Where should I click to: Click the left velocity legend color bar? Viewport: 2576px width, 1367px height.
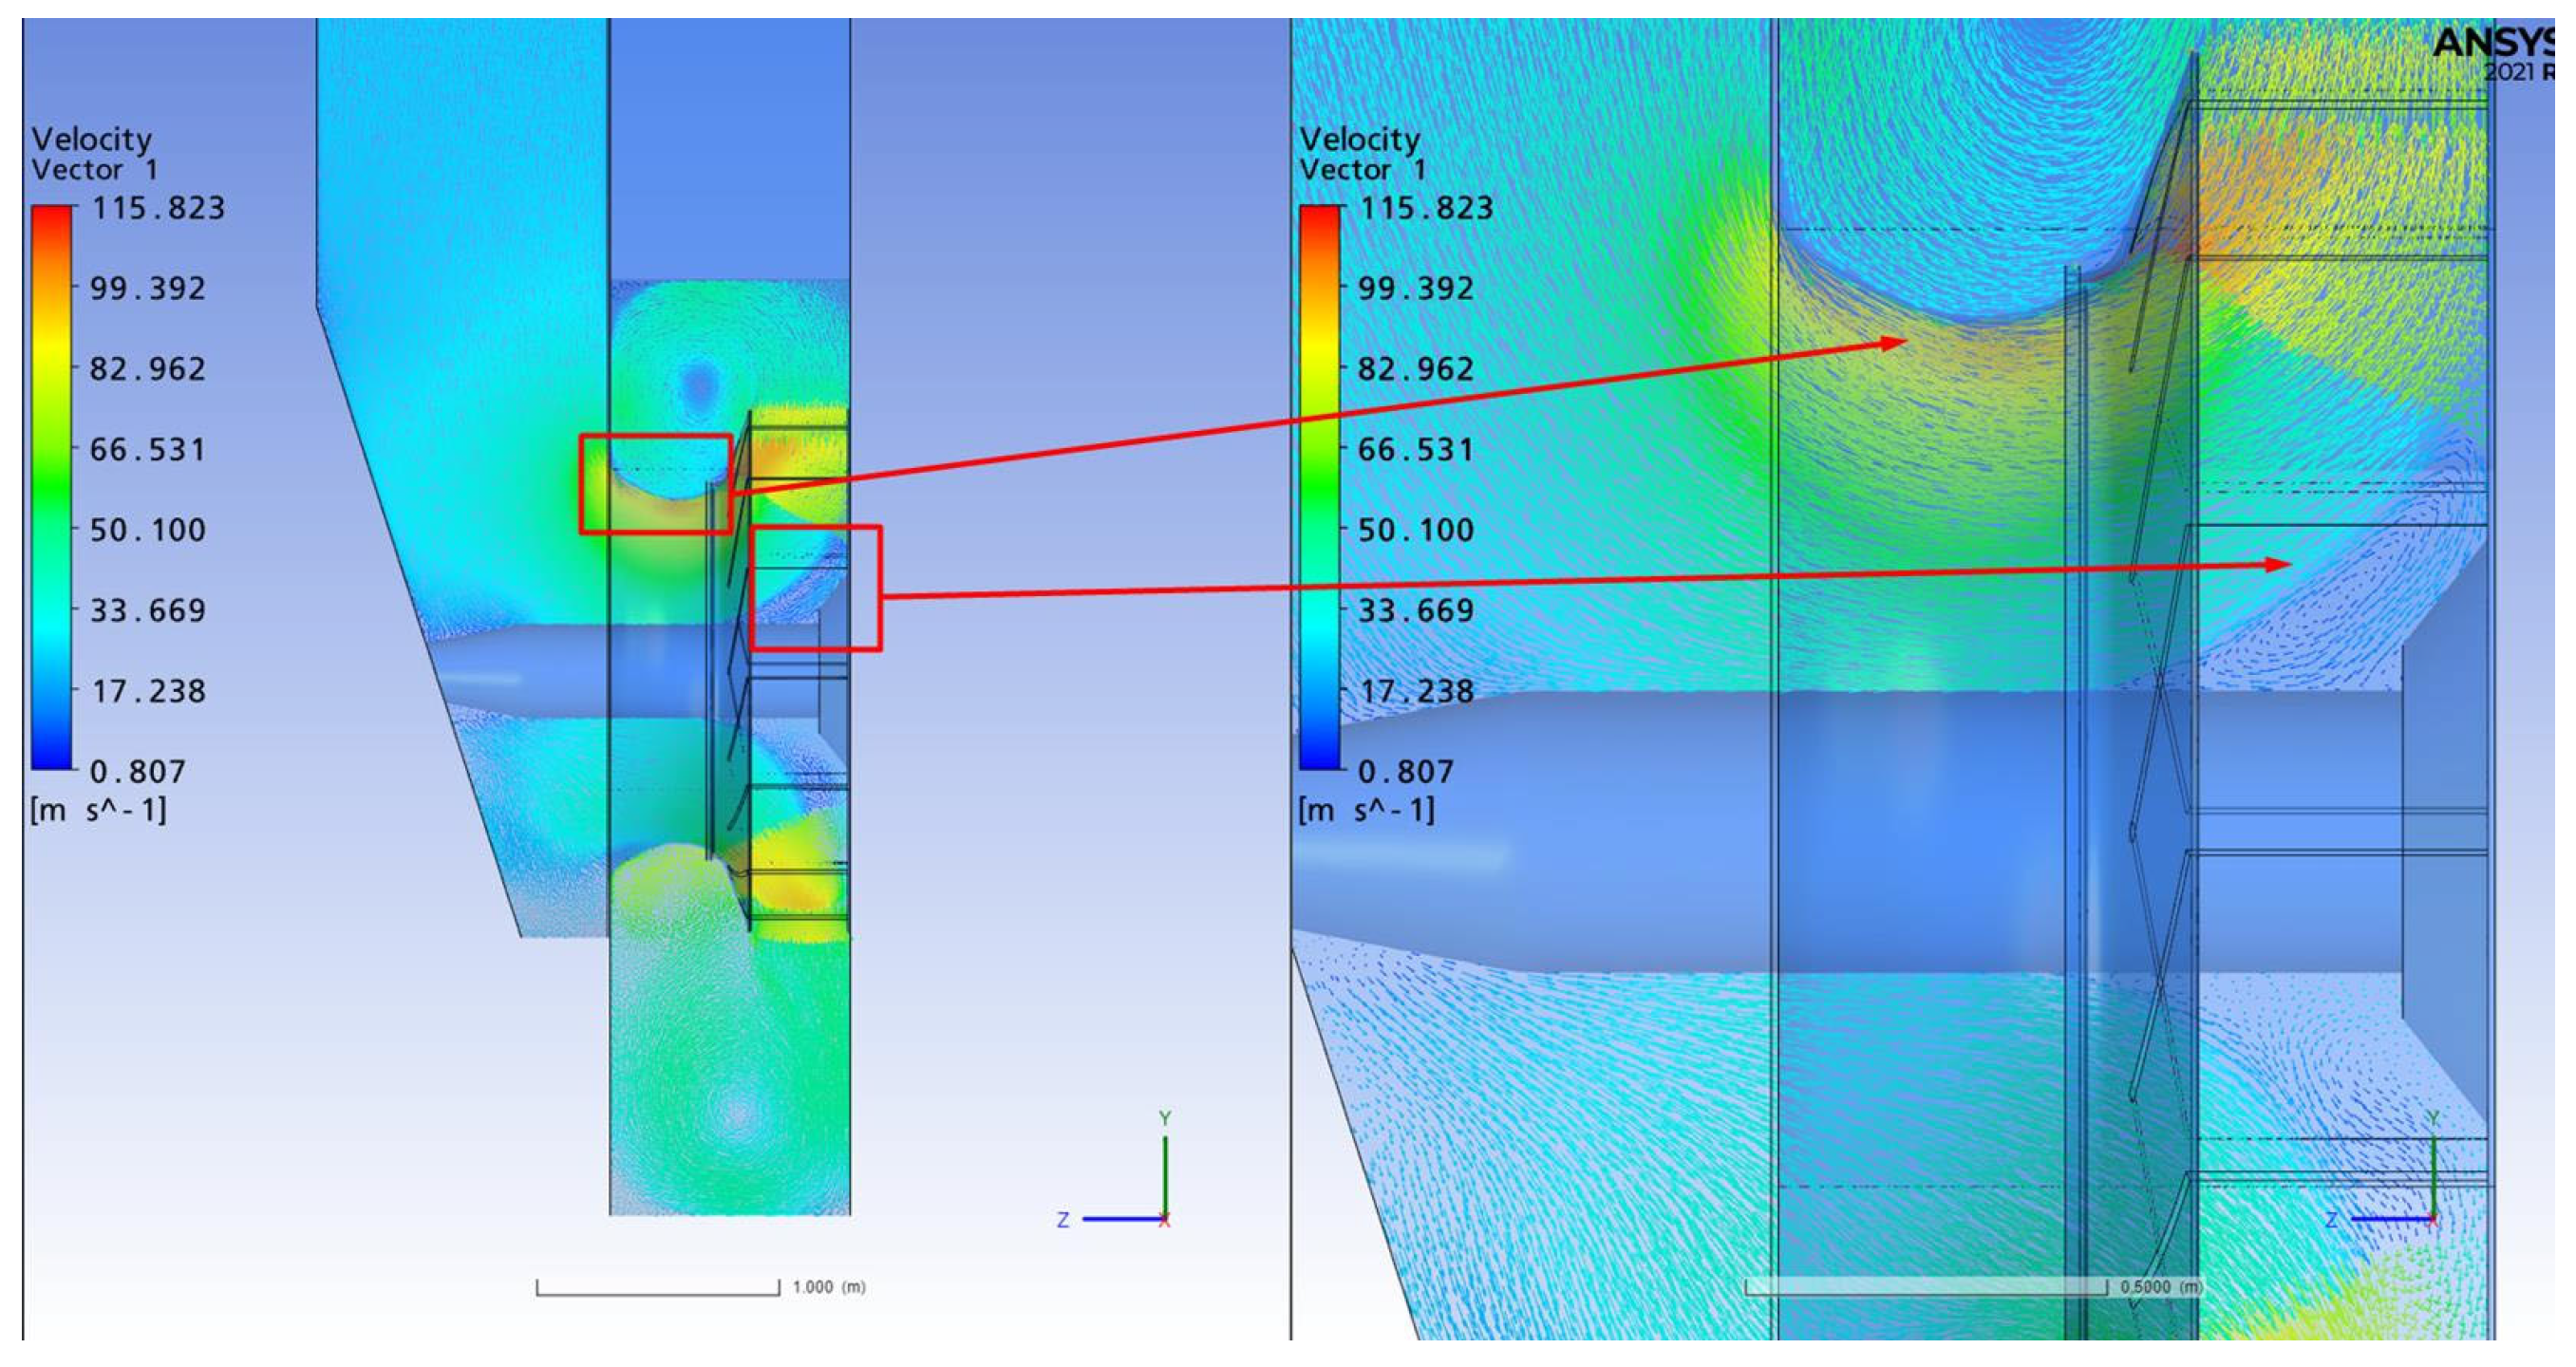coord(51,487)
